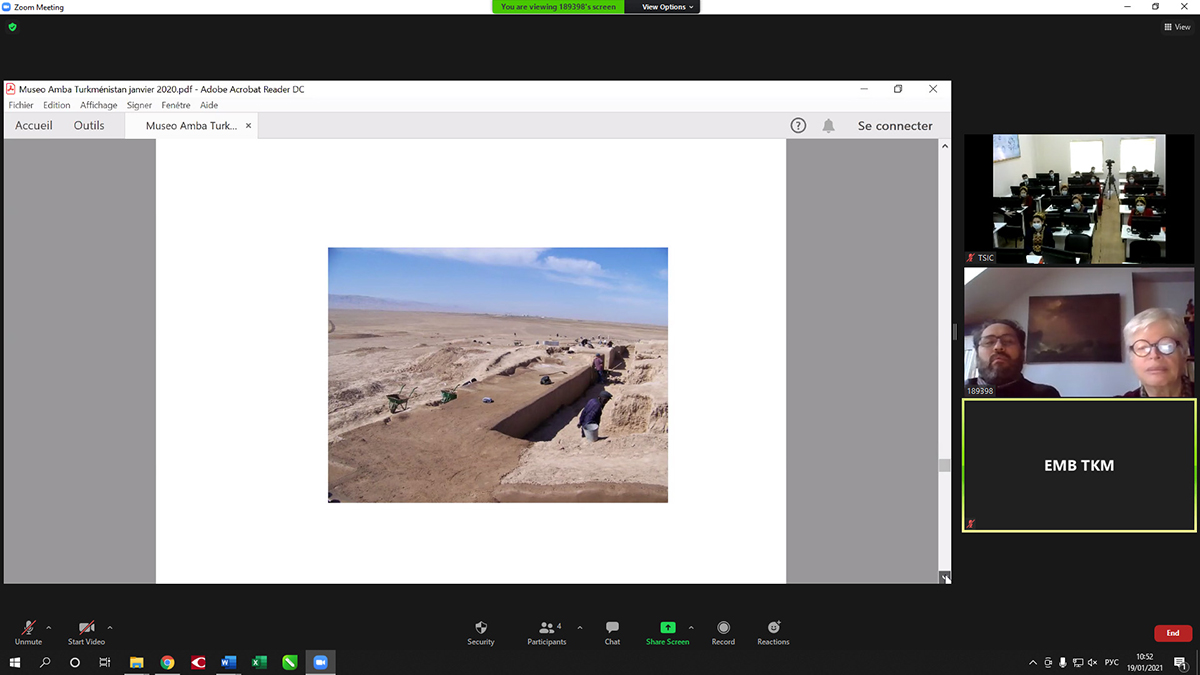Open the Share Screen options arrow
The width and height of the screenshot is (1200, 675).
point(691,628)
